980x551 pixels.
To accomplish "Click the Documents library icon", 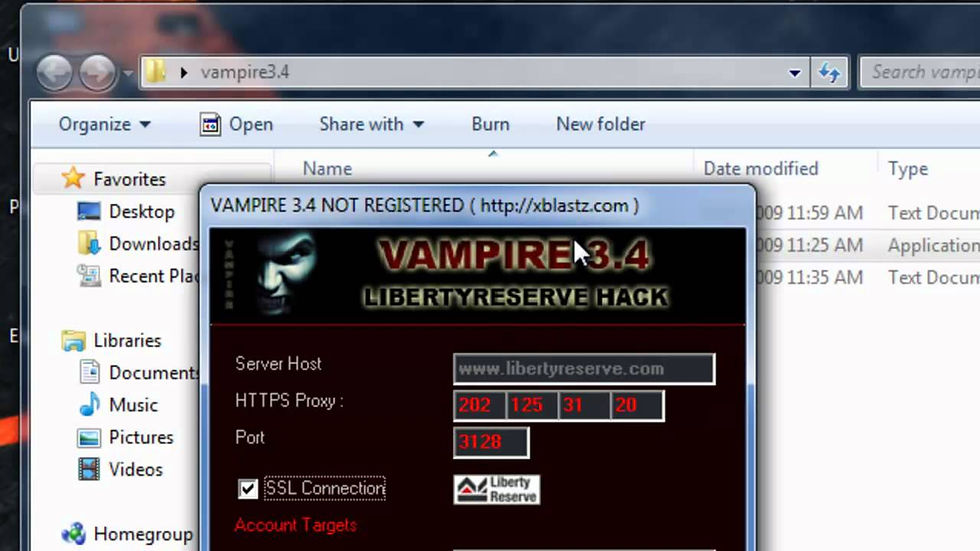I will click(x=89, y=372).
